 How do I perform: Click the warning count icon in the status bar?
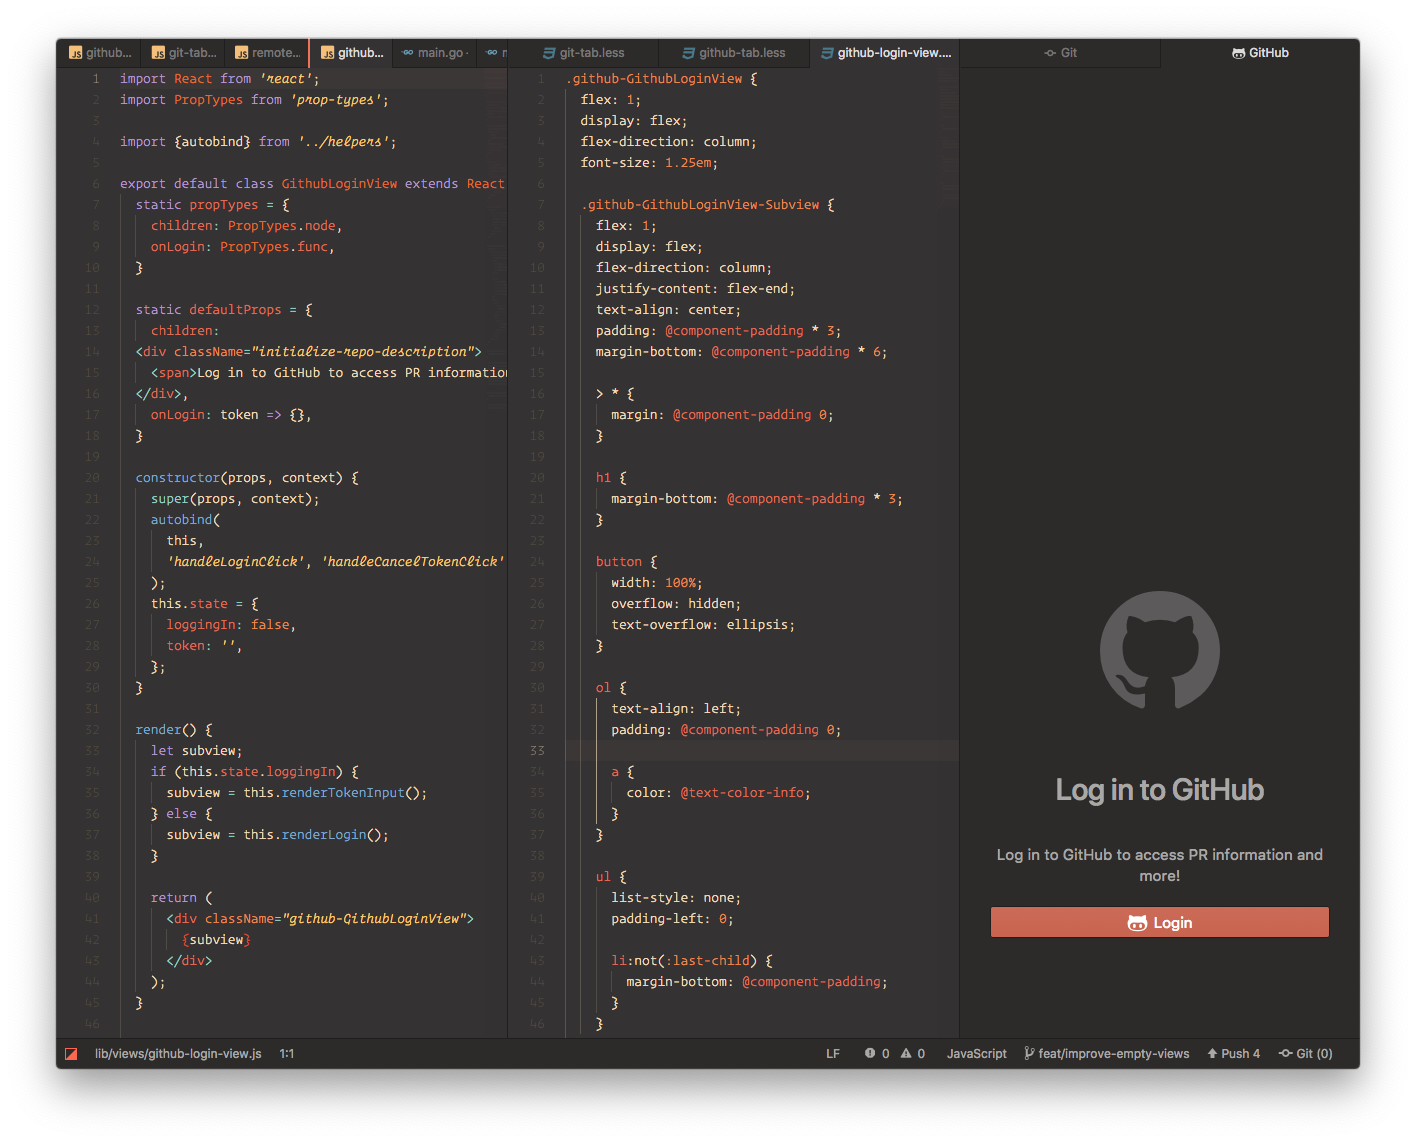906,1053
